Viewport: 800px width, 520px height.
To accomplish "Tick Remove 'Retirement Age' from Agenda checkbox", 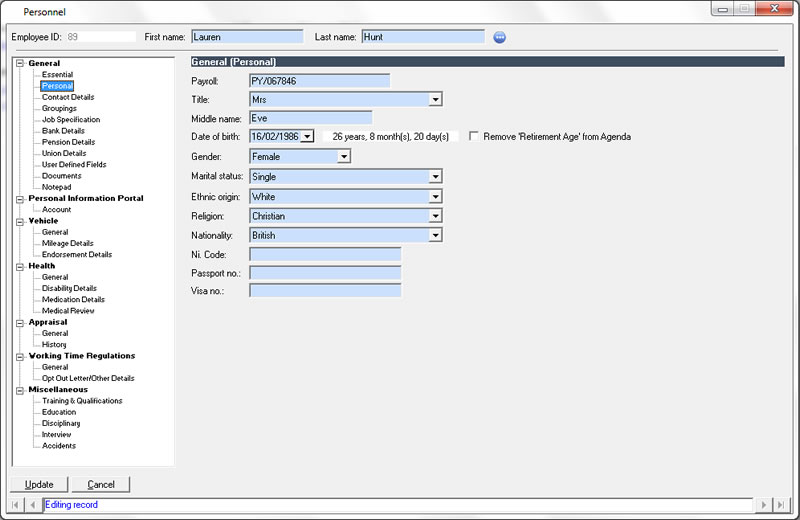I will (x=474, y=136).
